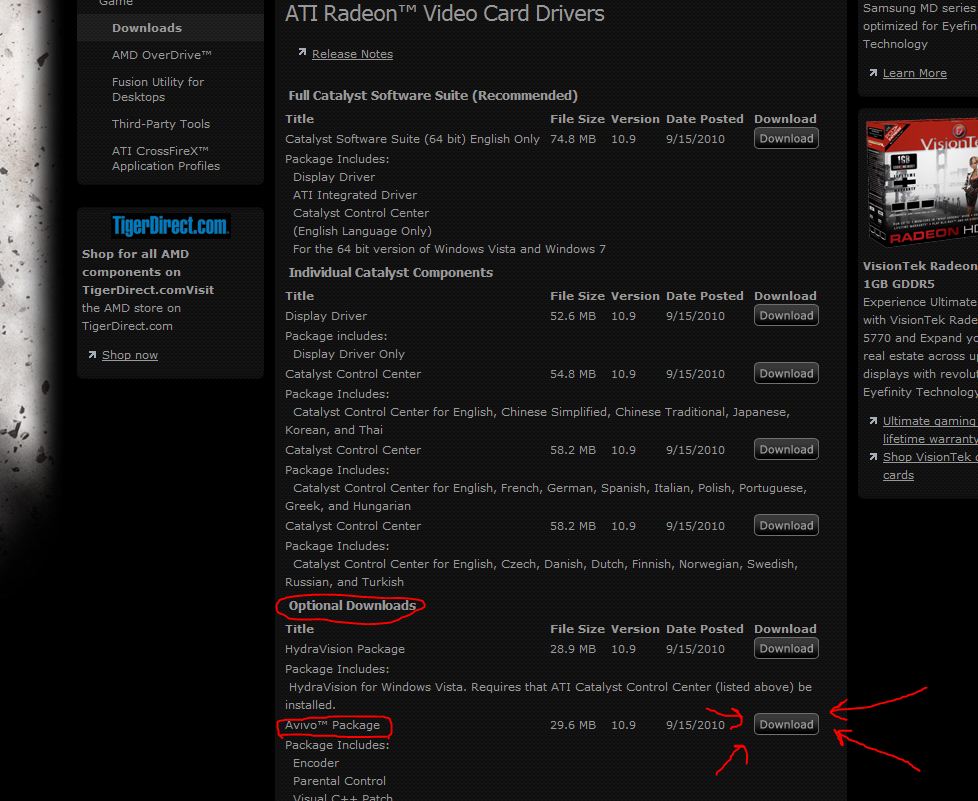Click the Catalyst Software Suite (64 bit) English Only title
Screen dimensions: 978x801
point(412,139)
